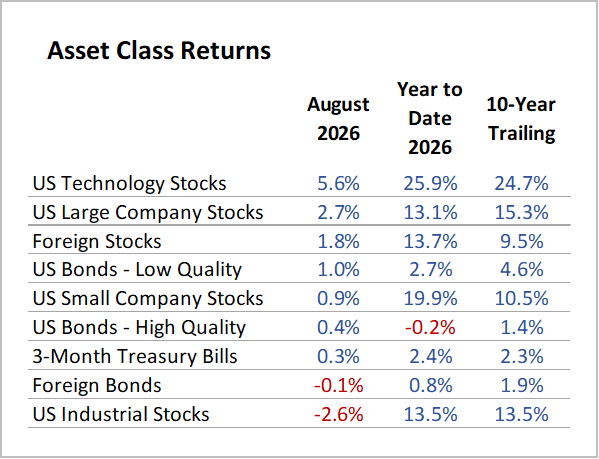Viewport: 599px width, 459px height.
Task: Select the August 2026 column header
Action: pyautogui.click(x=338, y=119)
